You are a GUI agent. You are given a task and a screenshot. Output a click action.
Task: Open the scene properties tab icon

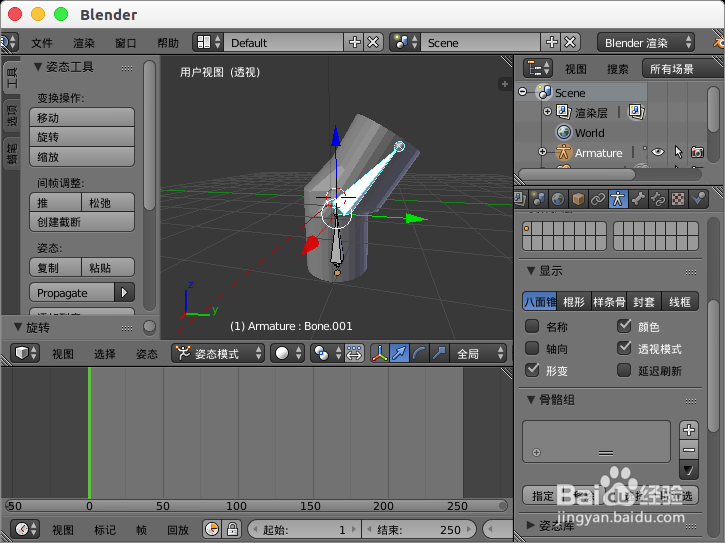coord(539,199)
